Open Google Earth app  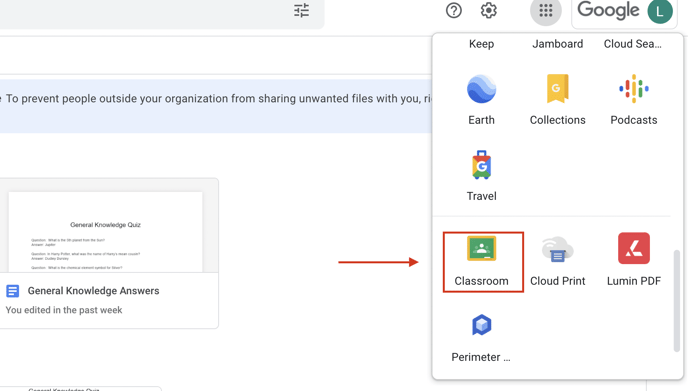pyautogui.click(x=481, y=100)
